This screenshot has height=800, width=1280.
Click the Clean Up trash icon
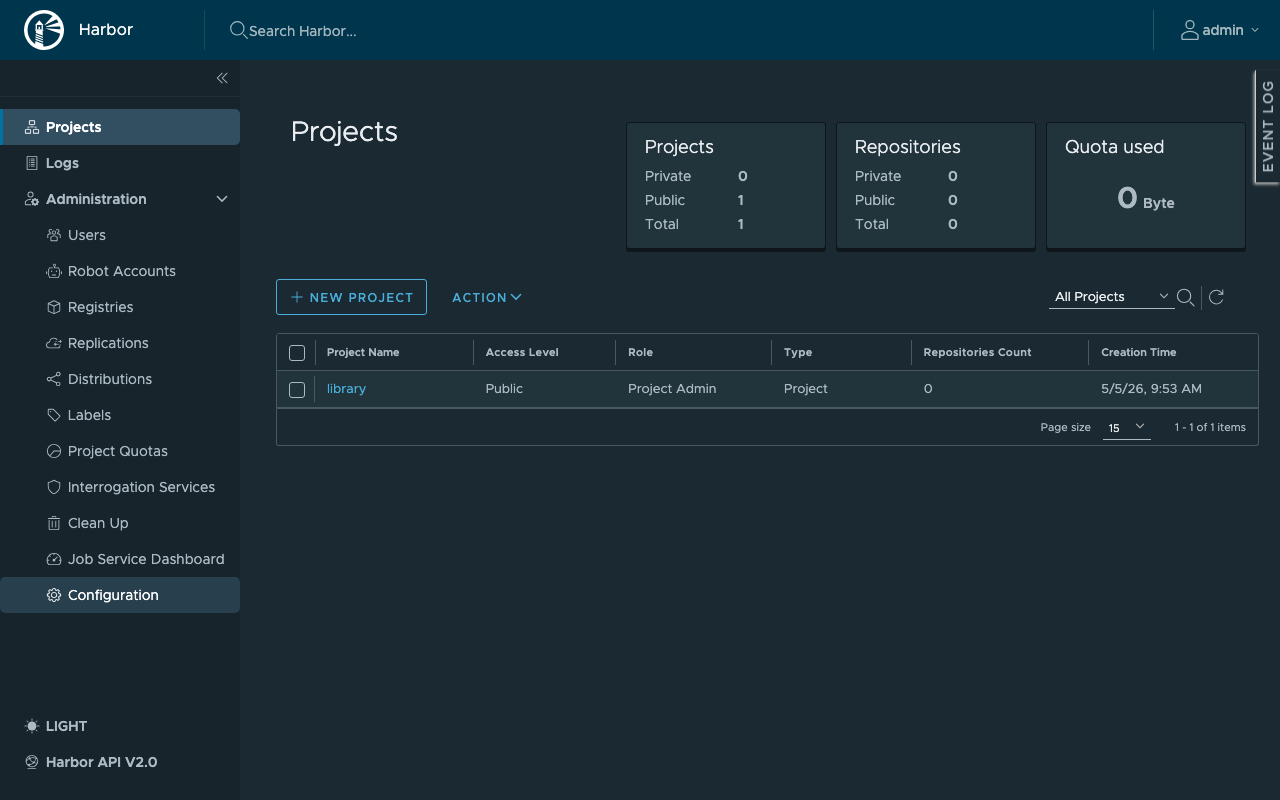tap(54, 523)
